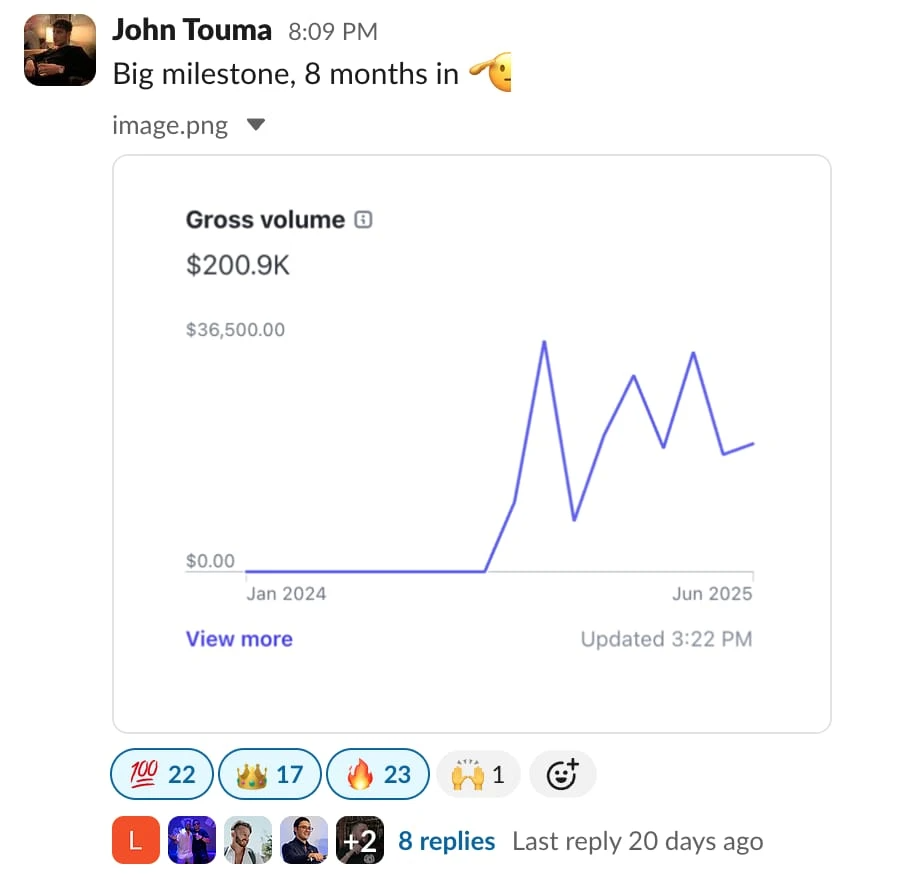Click the +2 more repliers avatar
910x894 pixels.
click(360, 841)
